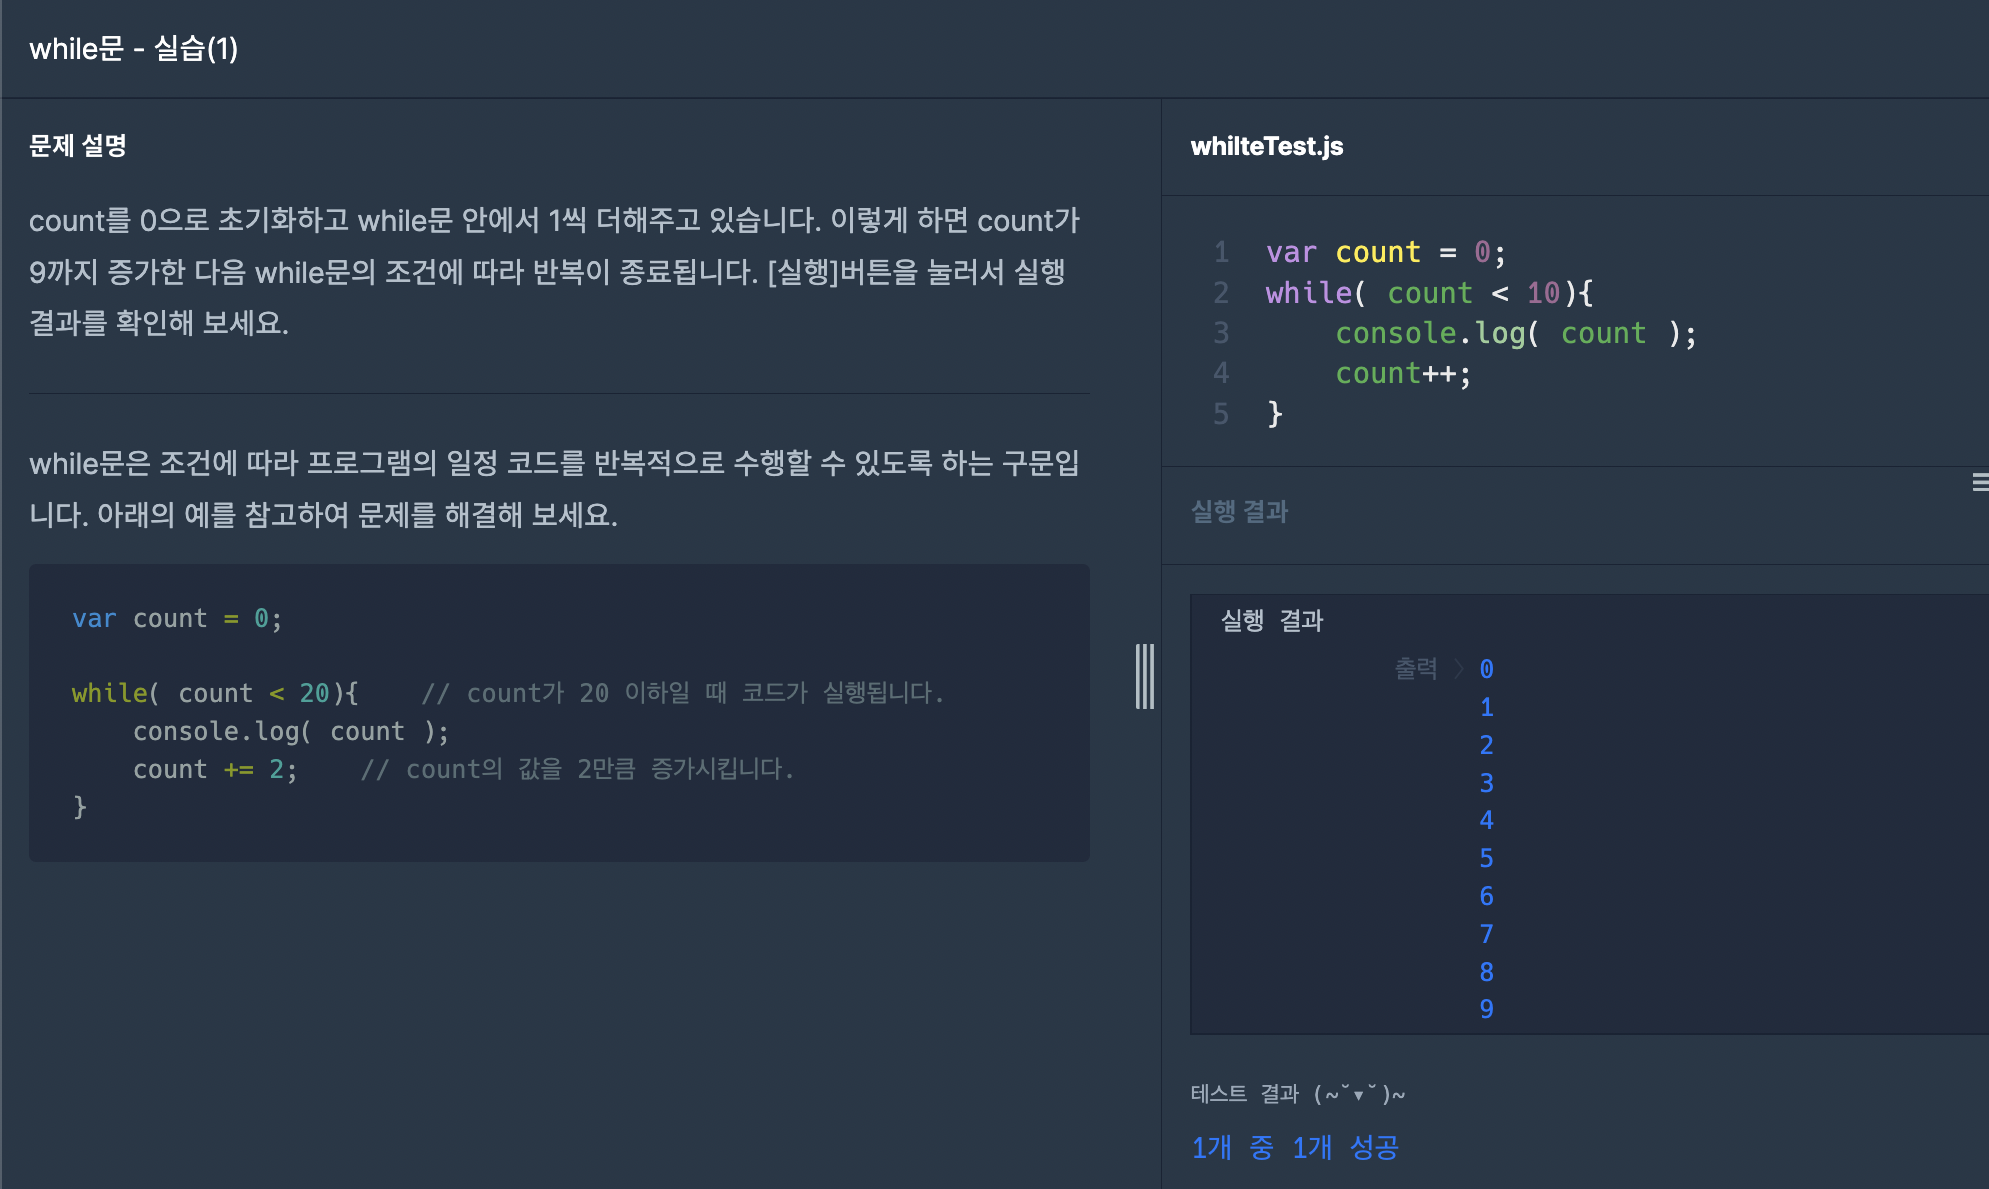The height and width of the screenshot is (1189, 1989).
Task: Click the 1개 중 1개 성공 result text
Action: [1295, 1147]
